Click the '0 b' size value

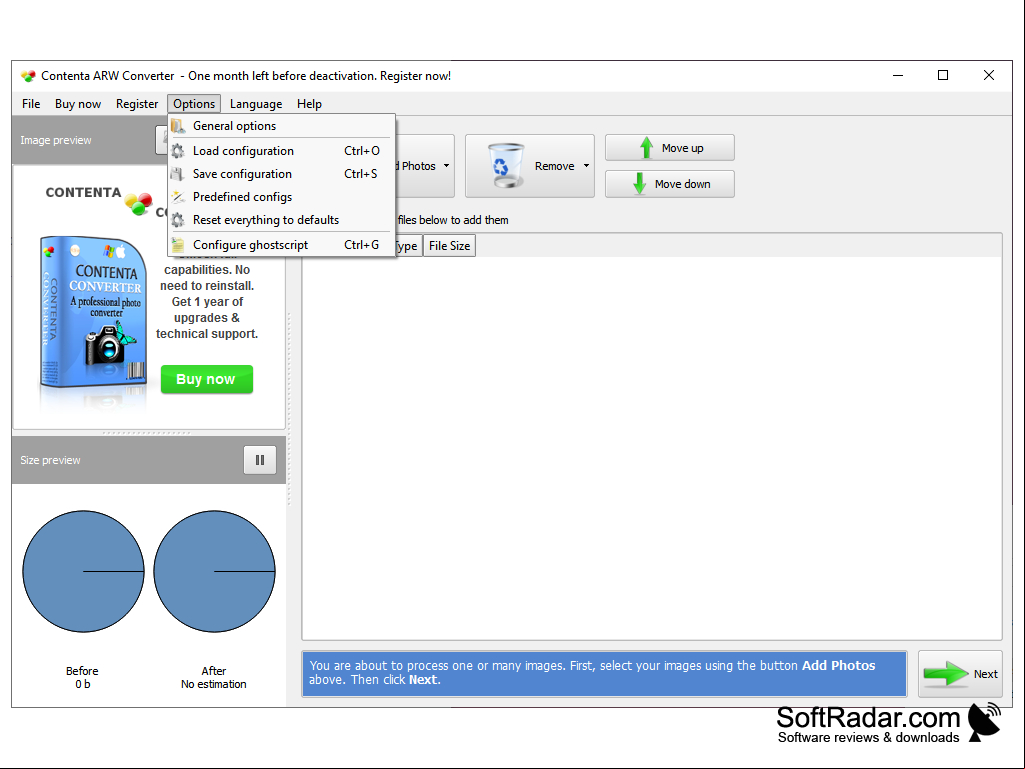[82, 684]
